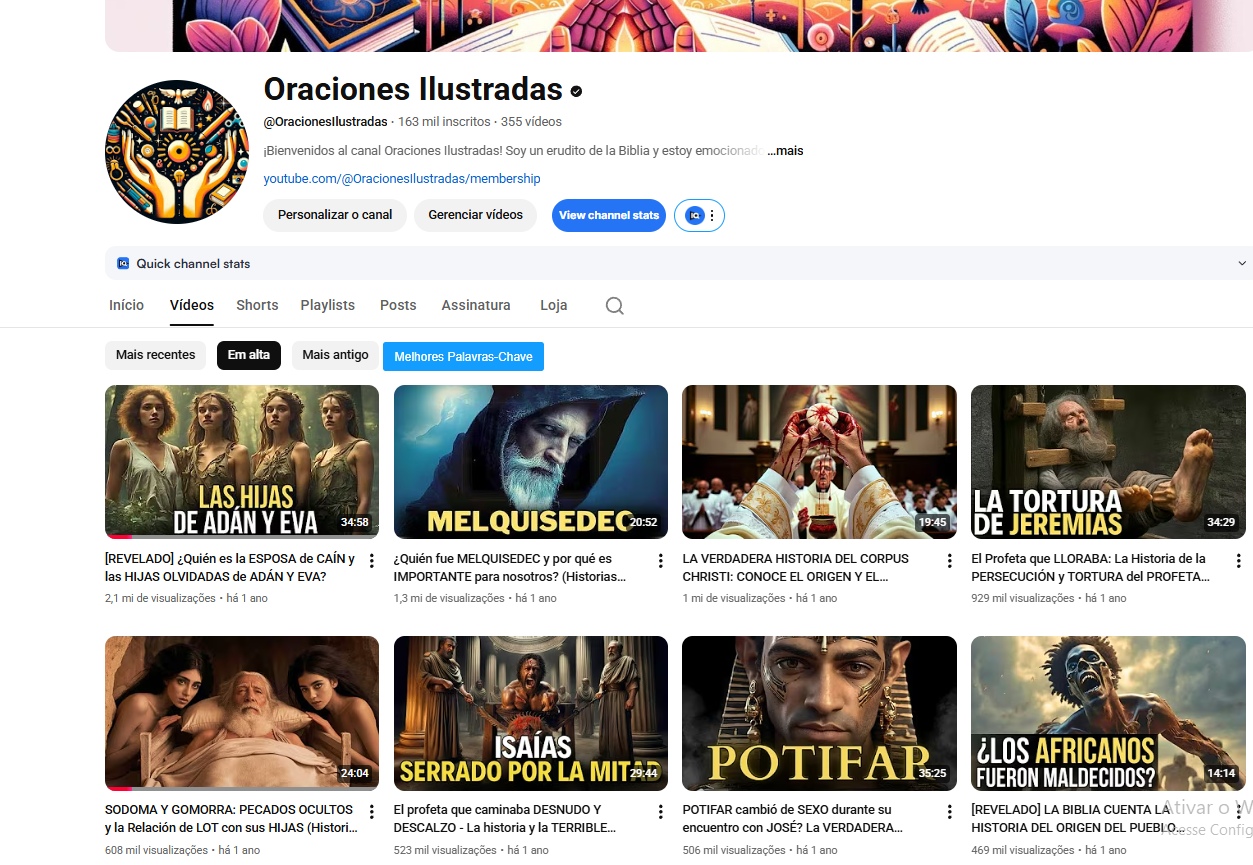This screenshot has width=1253, height=865.
Task: Open options menu for CORPUS CHRISTI video
Action: pos(950,561)
